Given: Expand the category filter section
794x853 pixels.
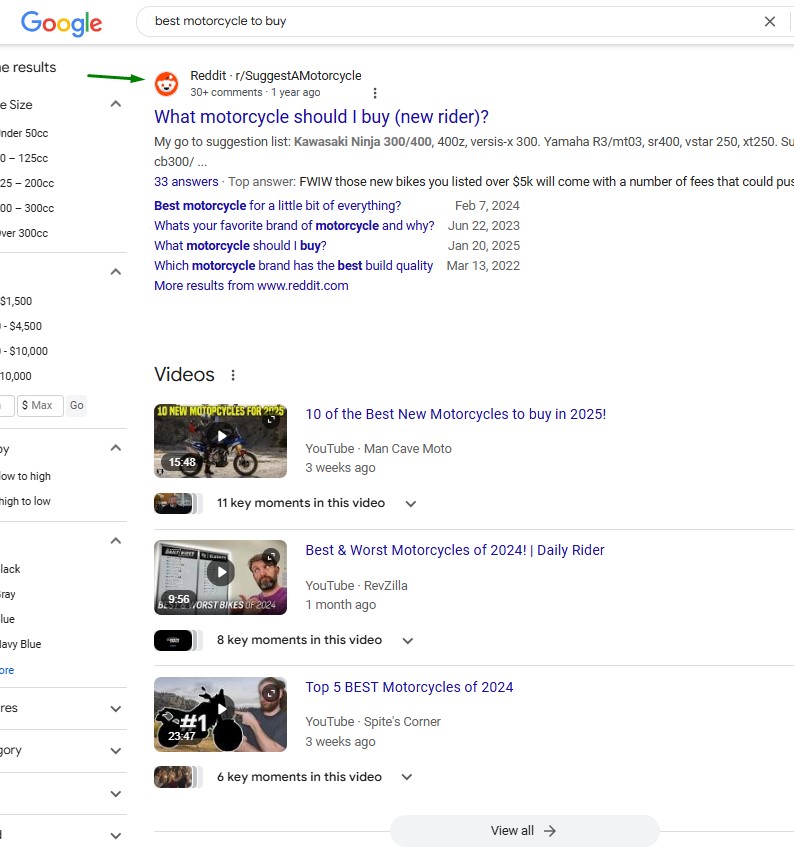Looking at the screenshot, I should pos(116,751).
